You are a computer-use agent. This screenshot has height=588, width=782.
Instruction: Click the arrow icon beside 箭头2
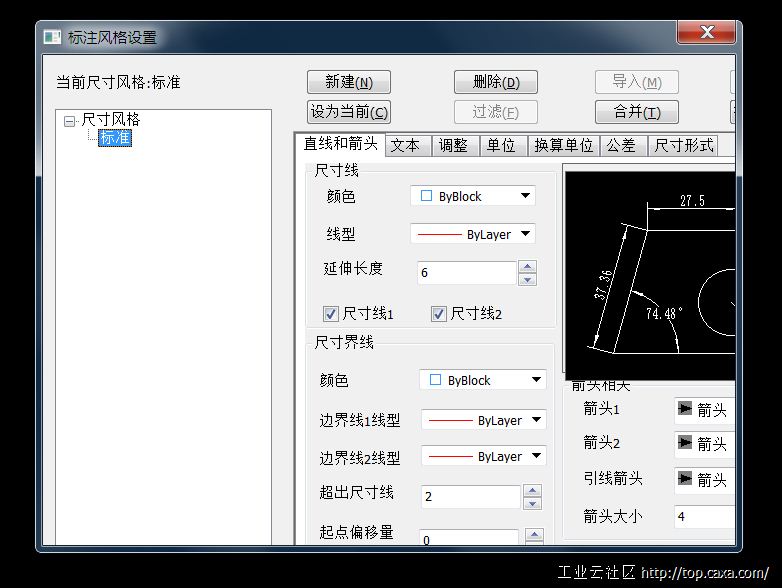click(x=685, y=442)
